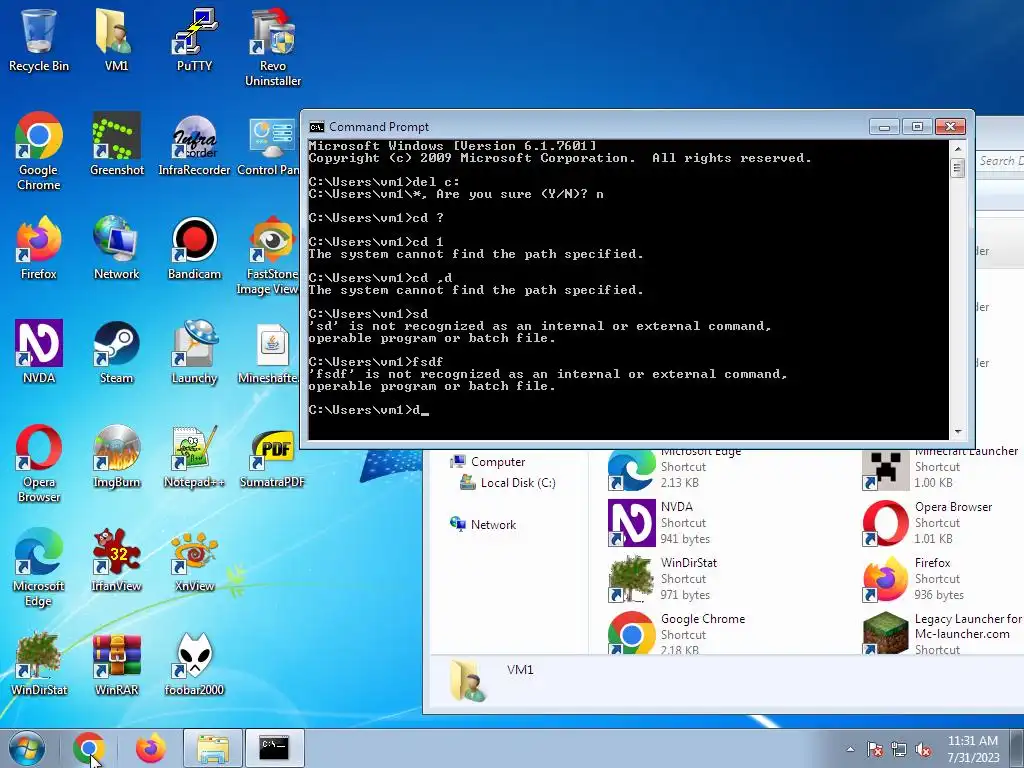The image size is (1024, 768).
Task: Open Mineshafter desktop icon
Action: [268, 351]
